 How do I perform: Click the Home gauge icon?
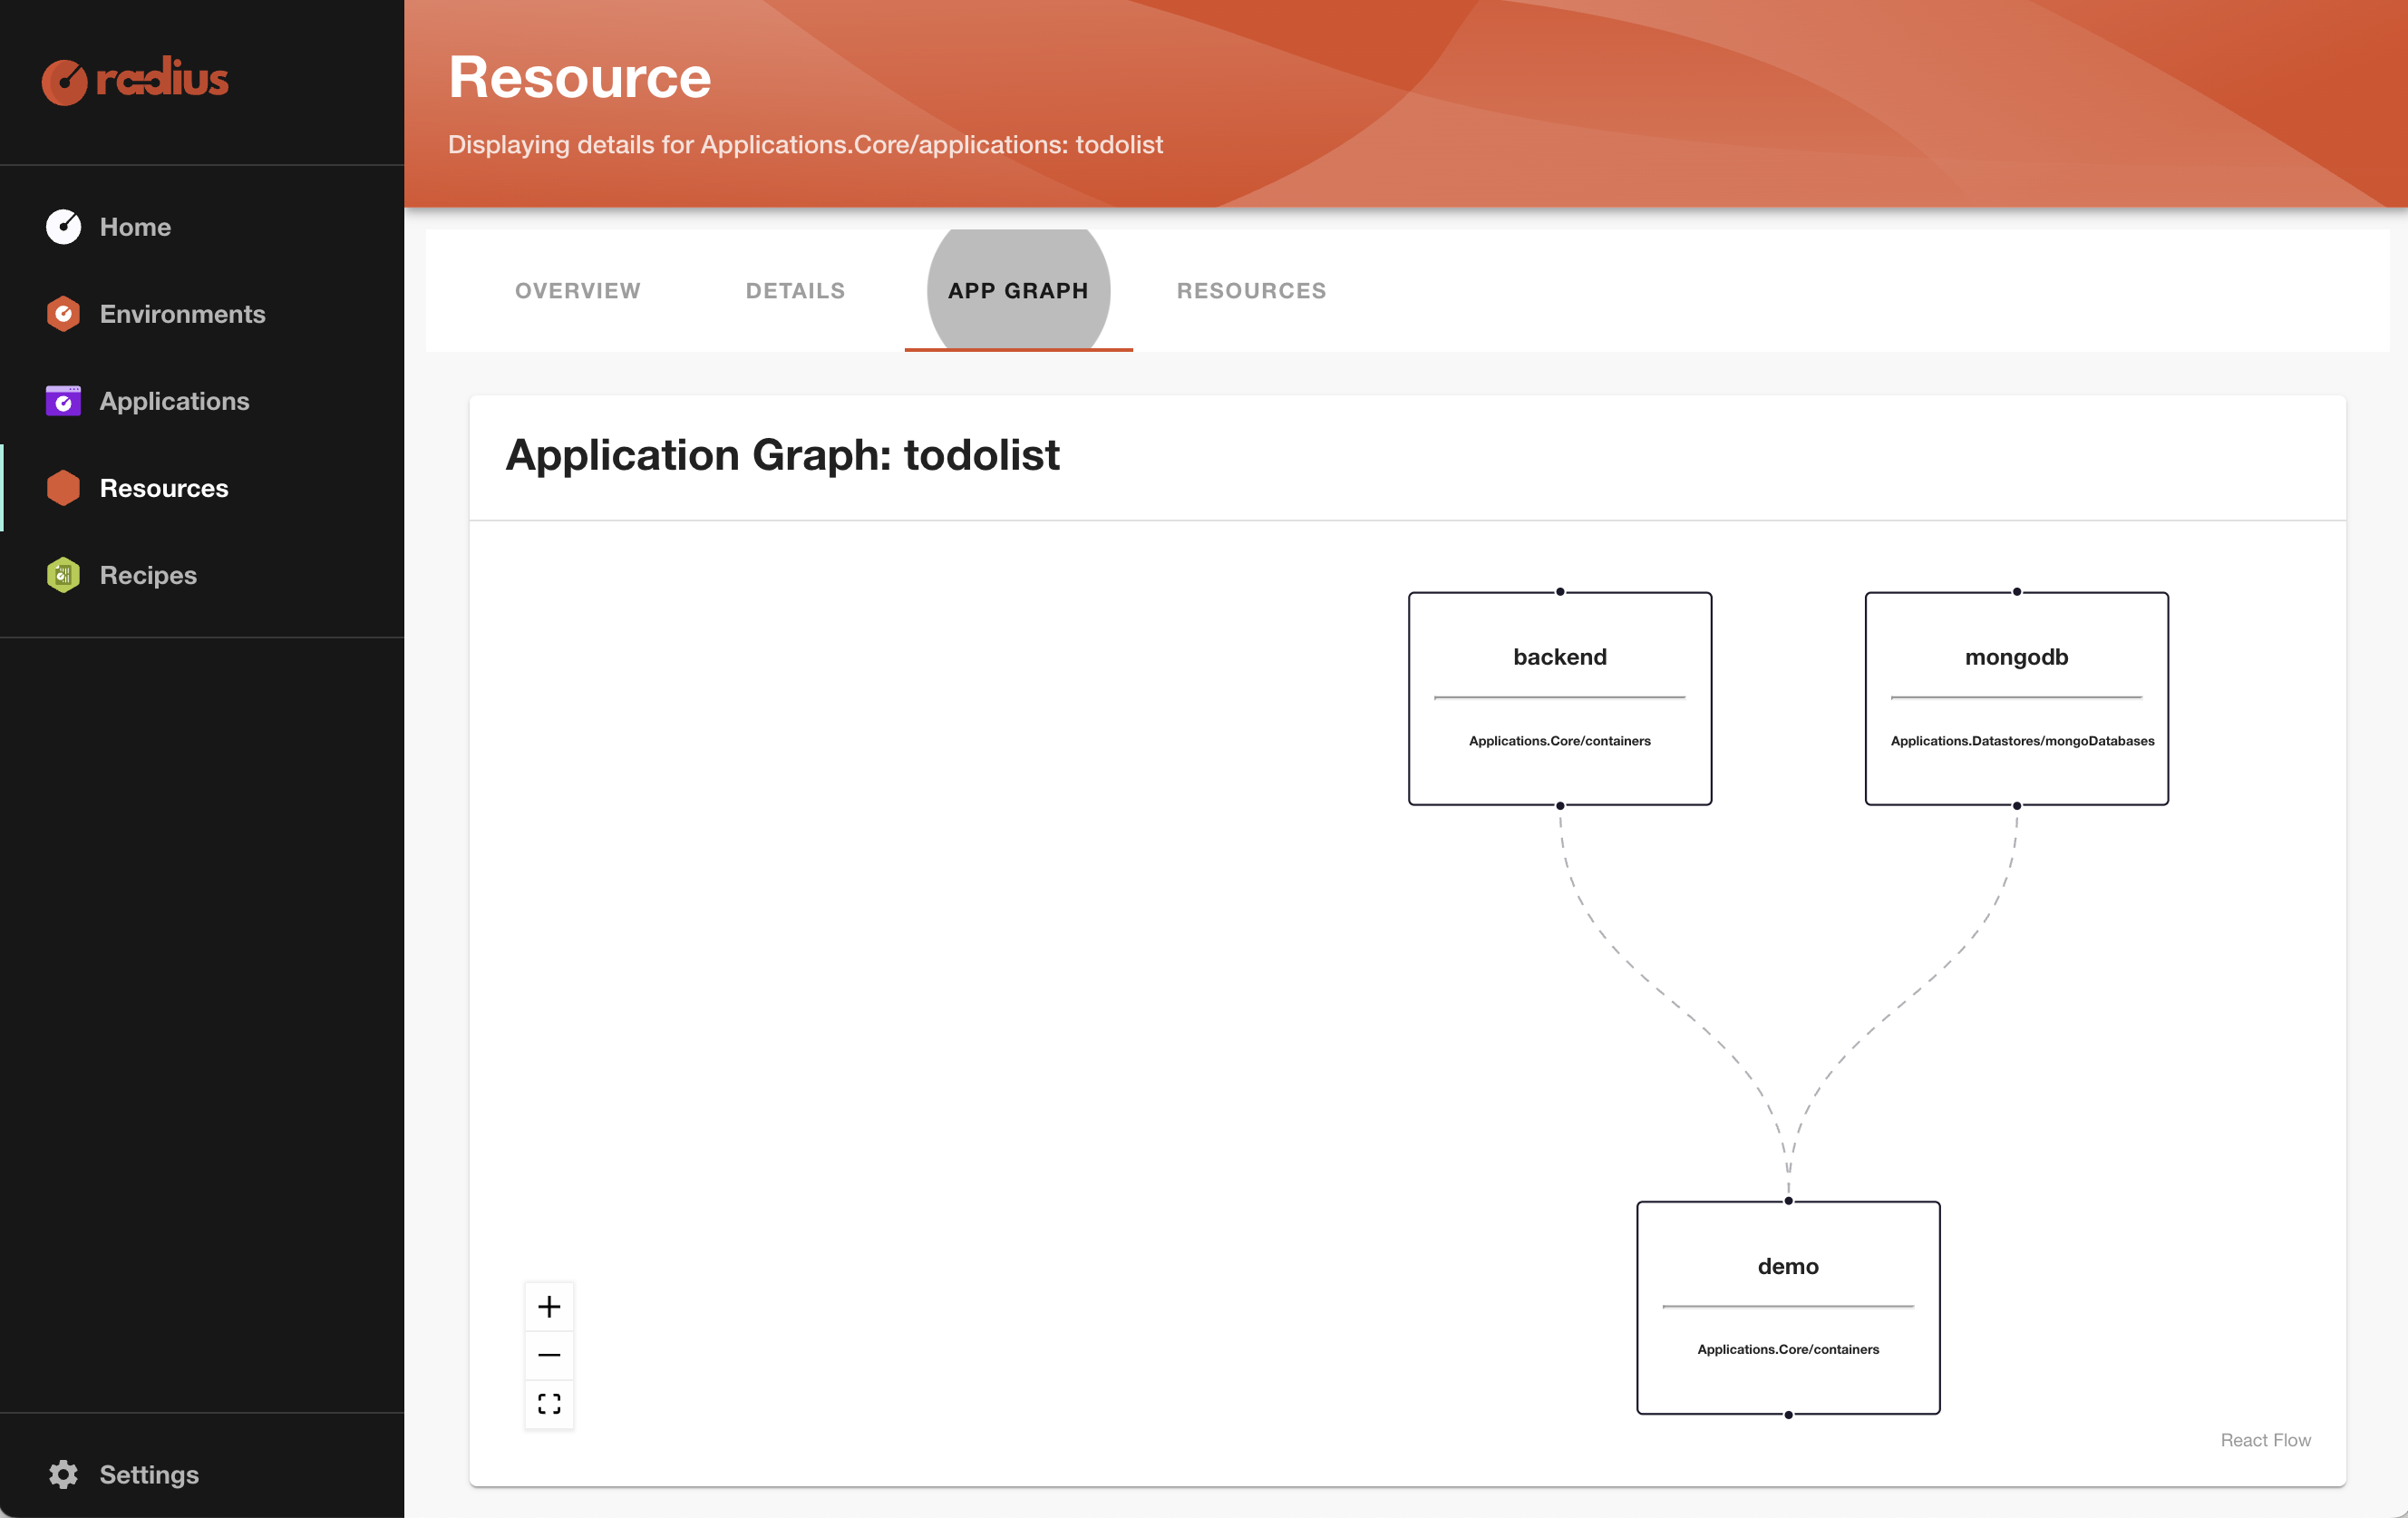pyautogui.click(x=63, y=227)
